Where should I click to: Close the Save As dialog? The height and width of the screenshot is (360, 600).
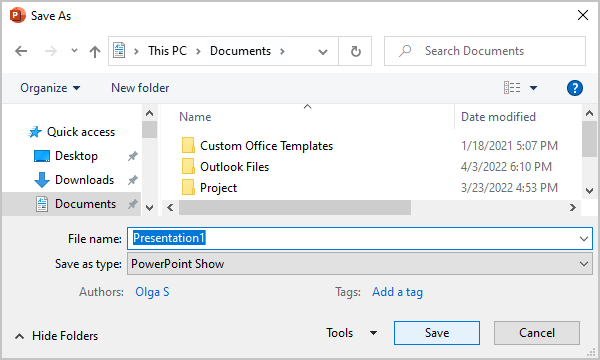coord(583,15)
